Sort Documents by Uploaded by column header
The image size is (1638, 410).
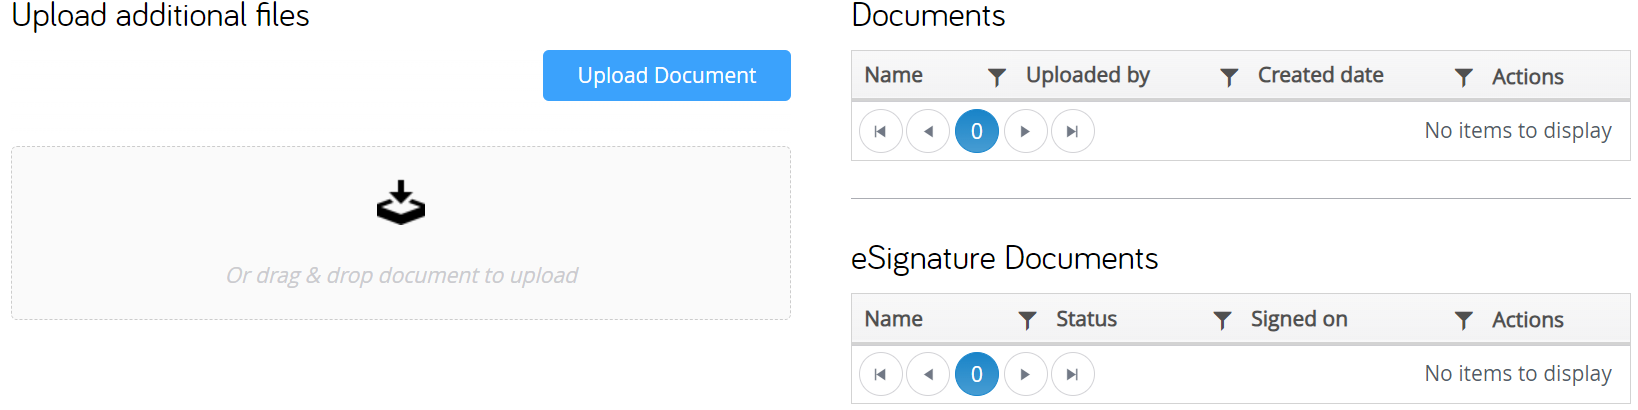click(1088, 75)
